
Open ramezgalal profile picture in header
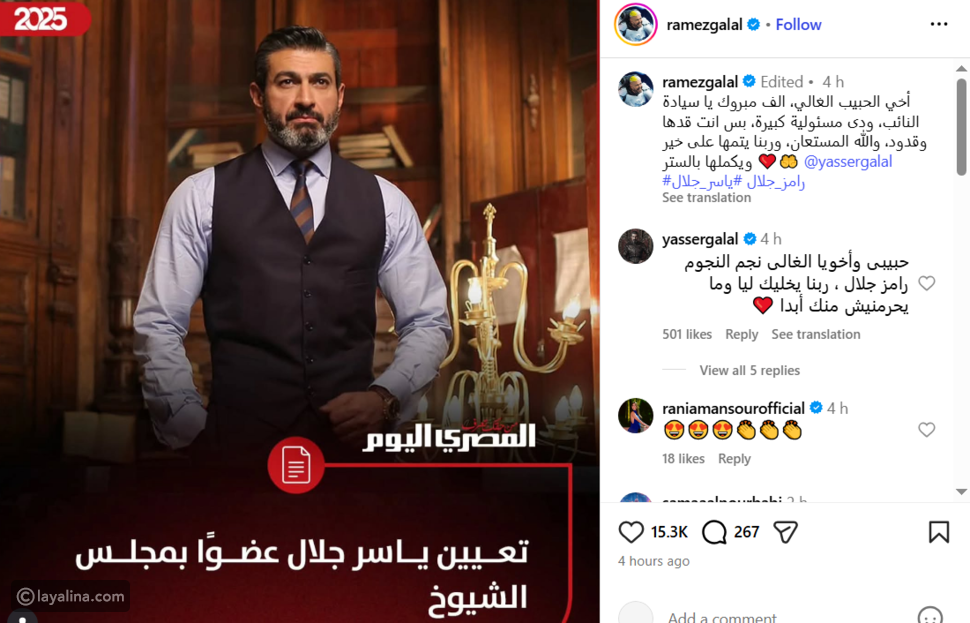pyautogui.click(x=635, y=25)
